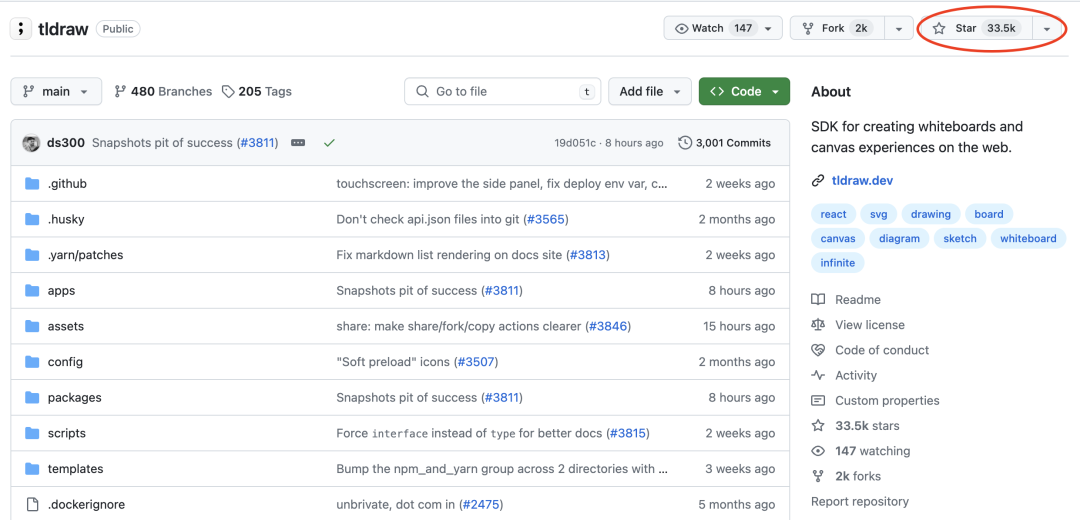Open the 205 Tags page
This screenshot has height=520, width=1080.
point(257,91)
